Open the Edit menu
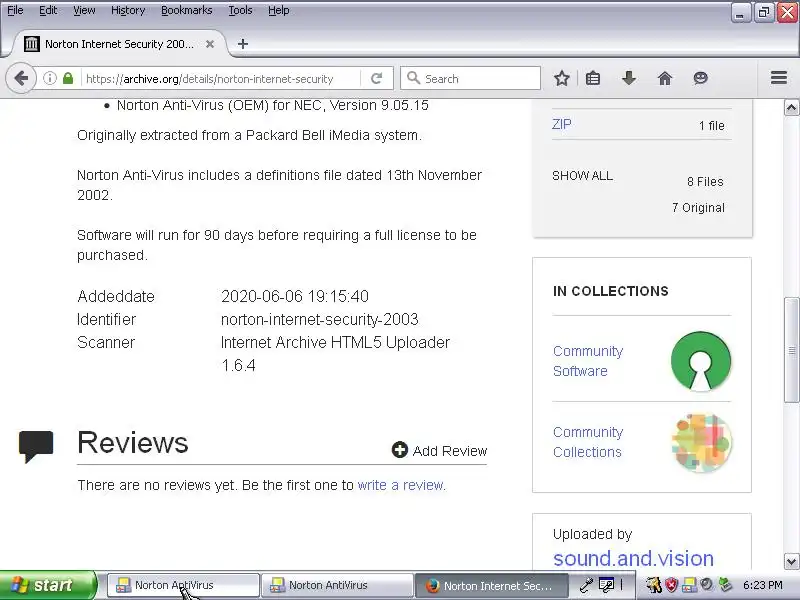This screenshot has height=600, width=800. pyautogui.click(x=48, y=10)
